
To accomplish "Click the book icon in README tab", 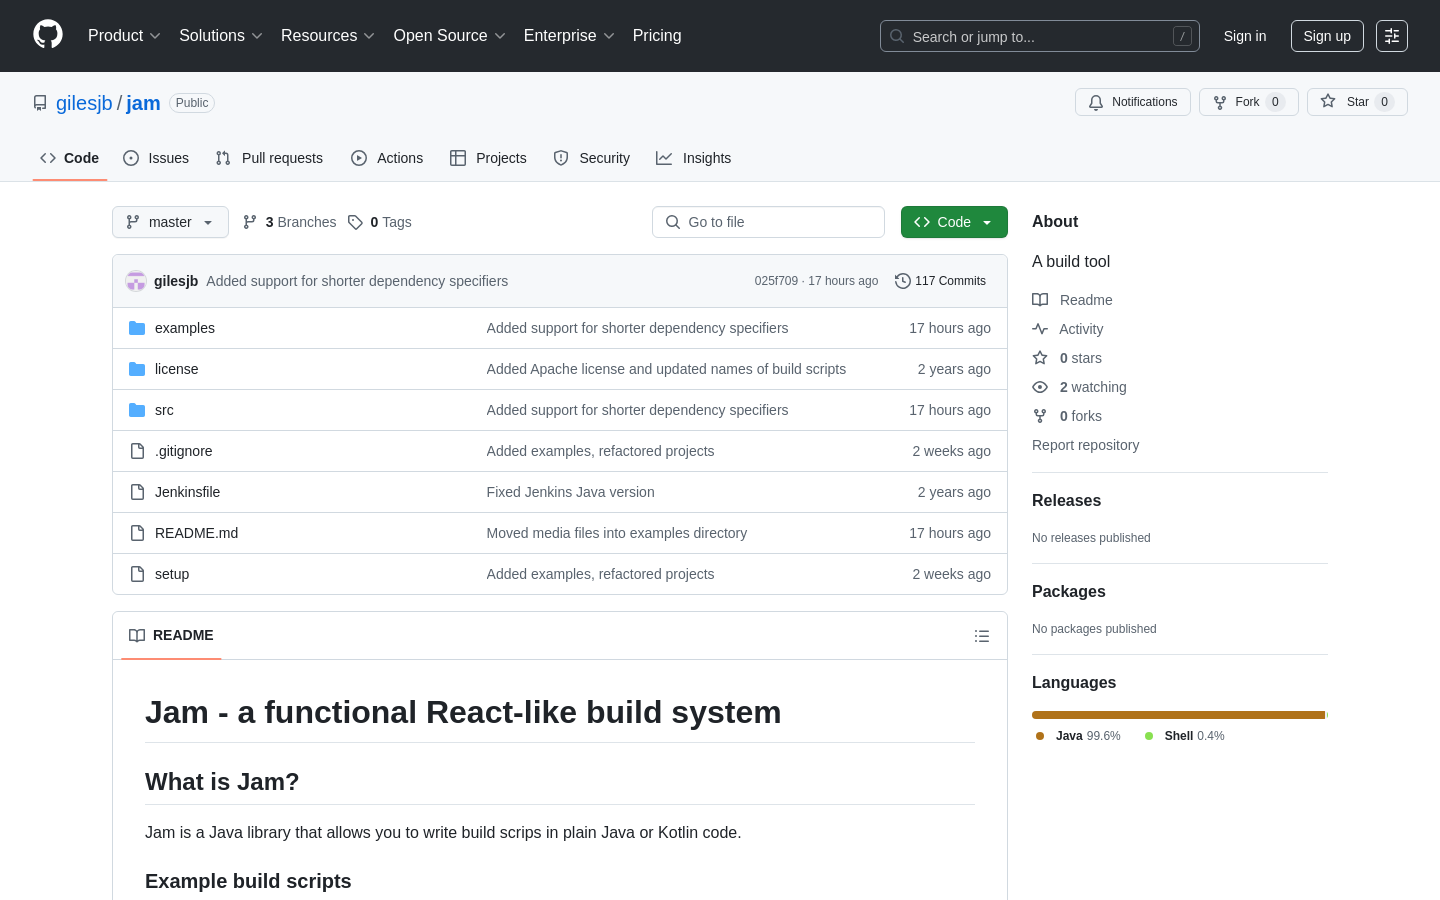I will click(x=137, y=635).
